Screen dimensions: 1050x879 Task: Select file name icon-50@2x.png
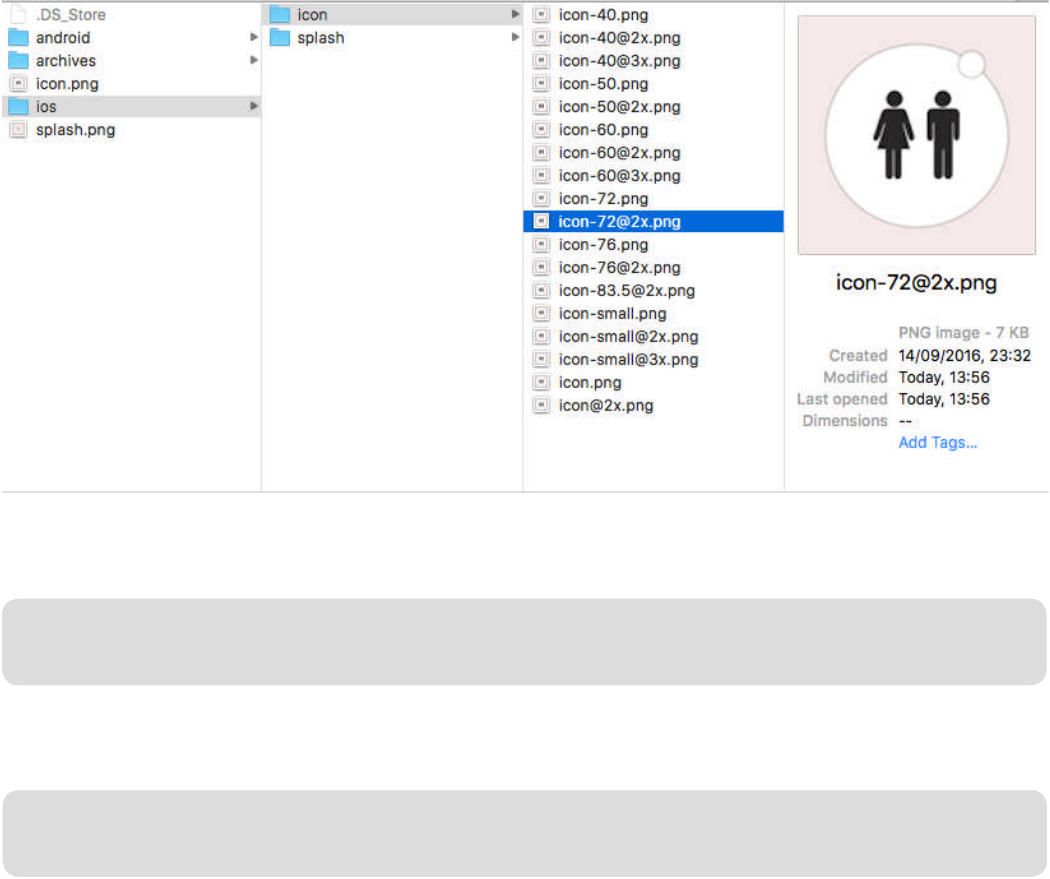[619, 106]
